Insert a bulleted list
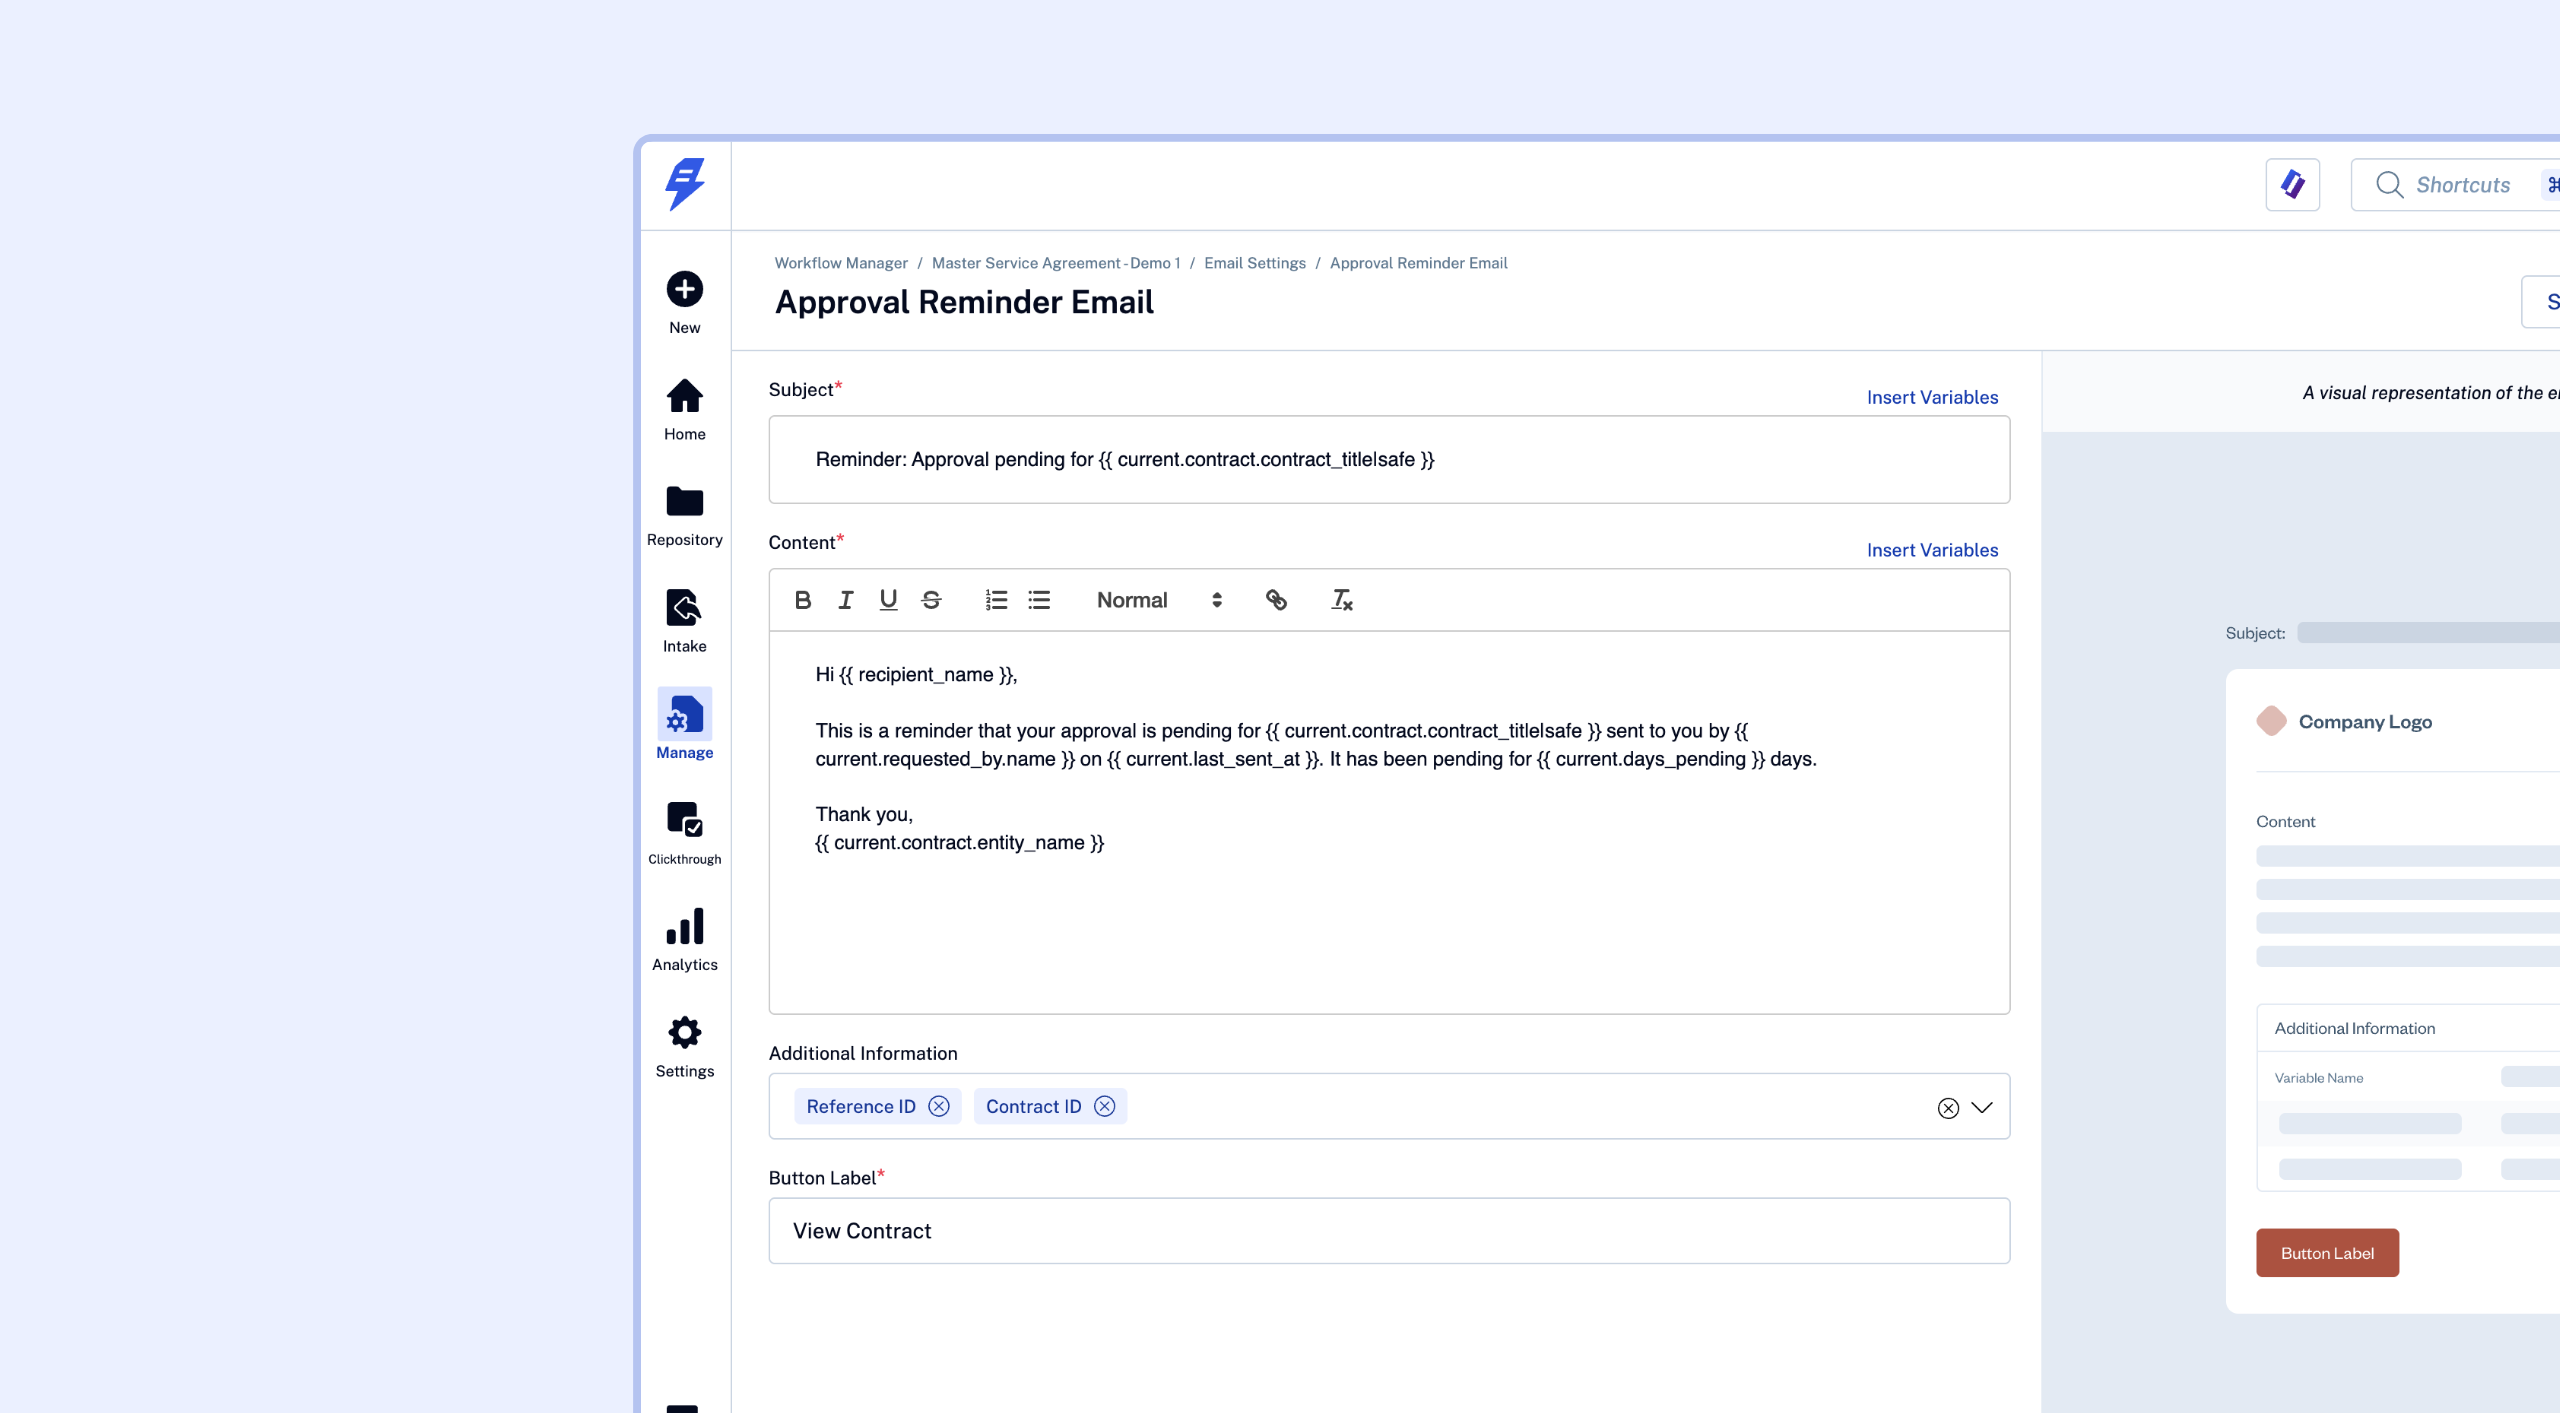 [1039, 600]
